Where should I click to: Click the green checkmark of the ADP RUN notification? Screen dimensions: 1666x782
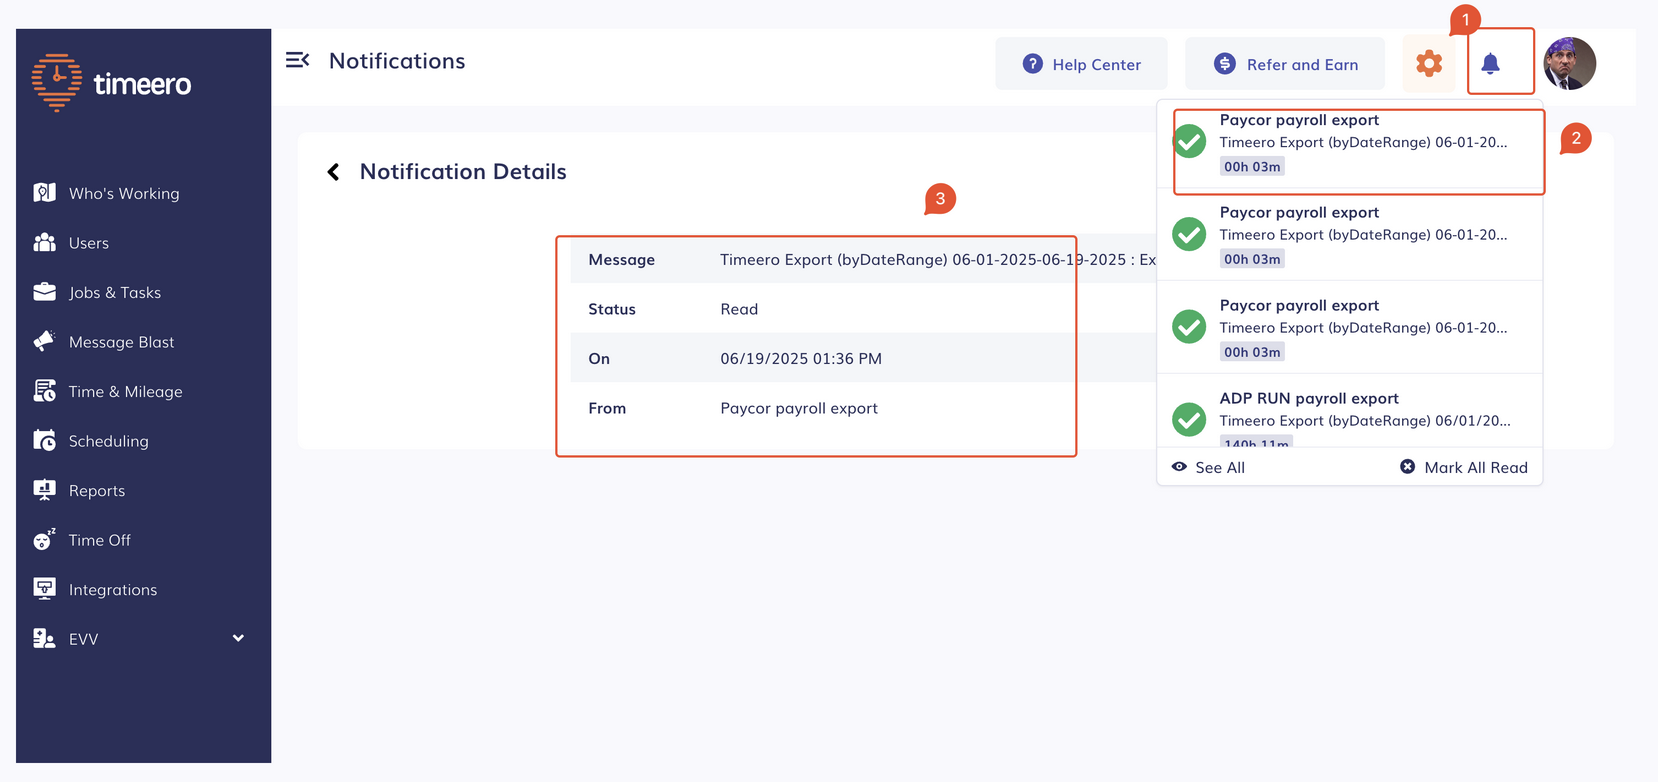click(x=1189, y=419)
